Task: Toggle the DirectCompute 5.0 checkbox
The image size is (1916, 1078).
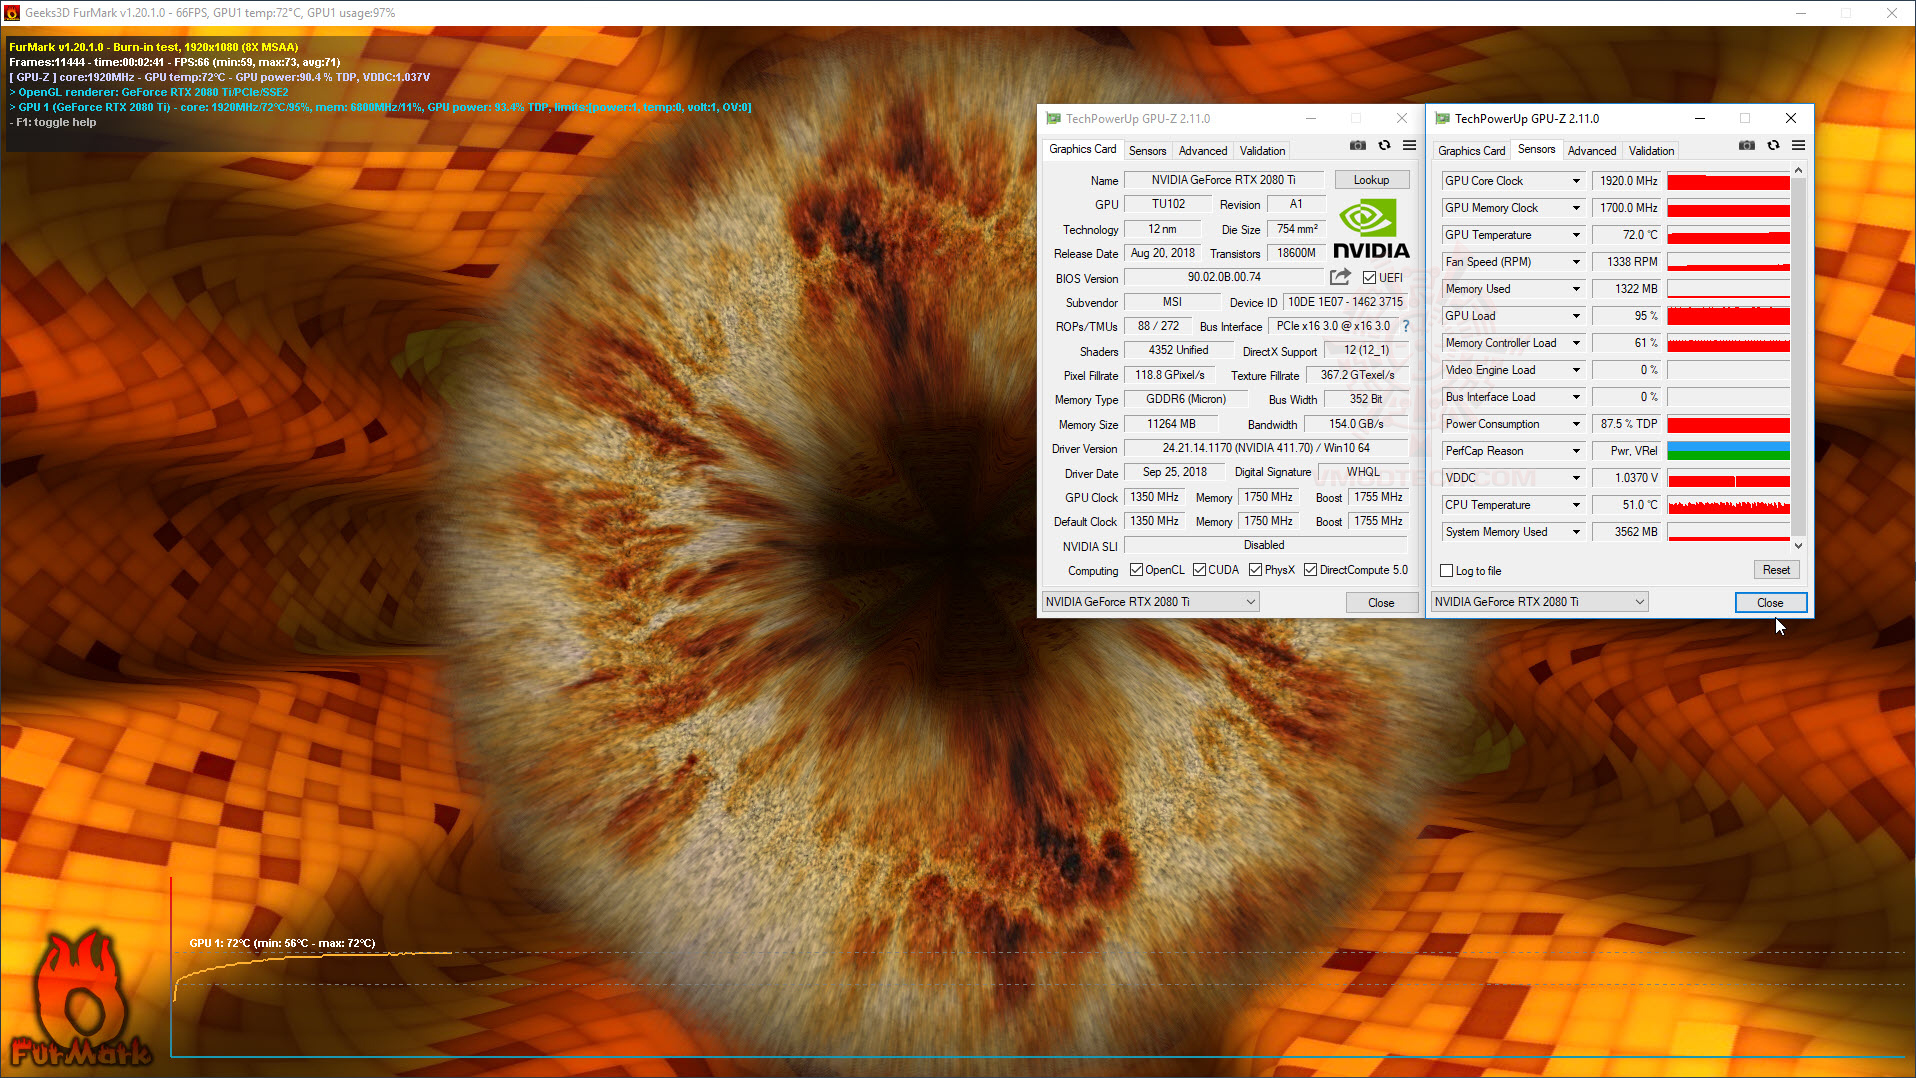Action: coord(1310,570)
